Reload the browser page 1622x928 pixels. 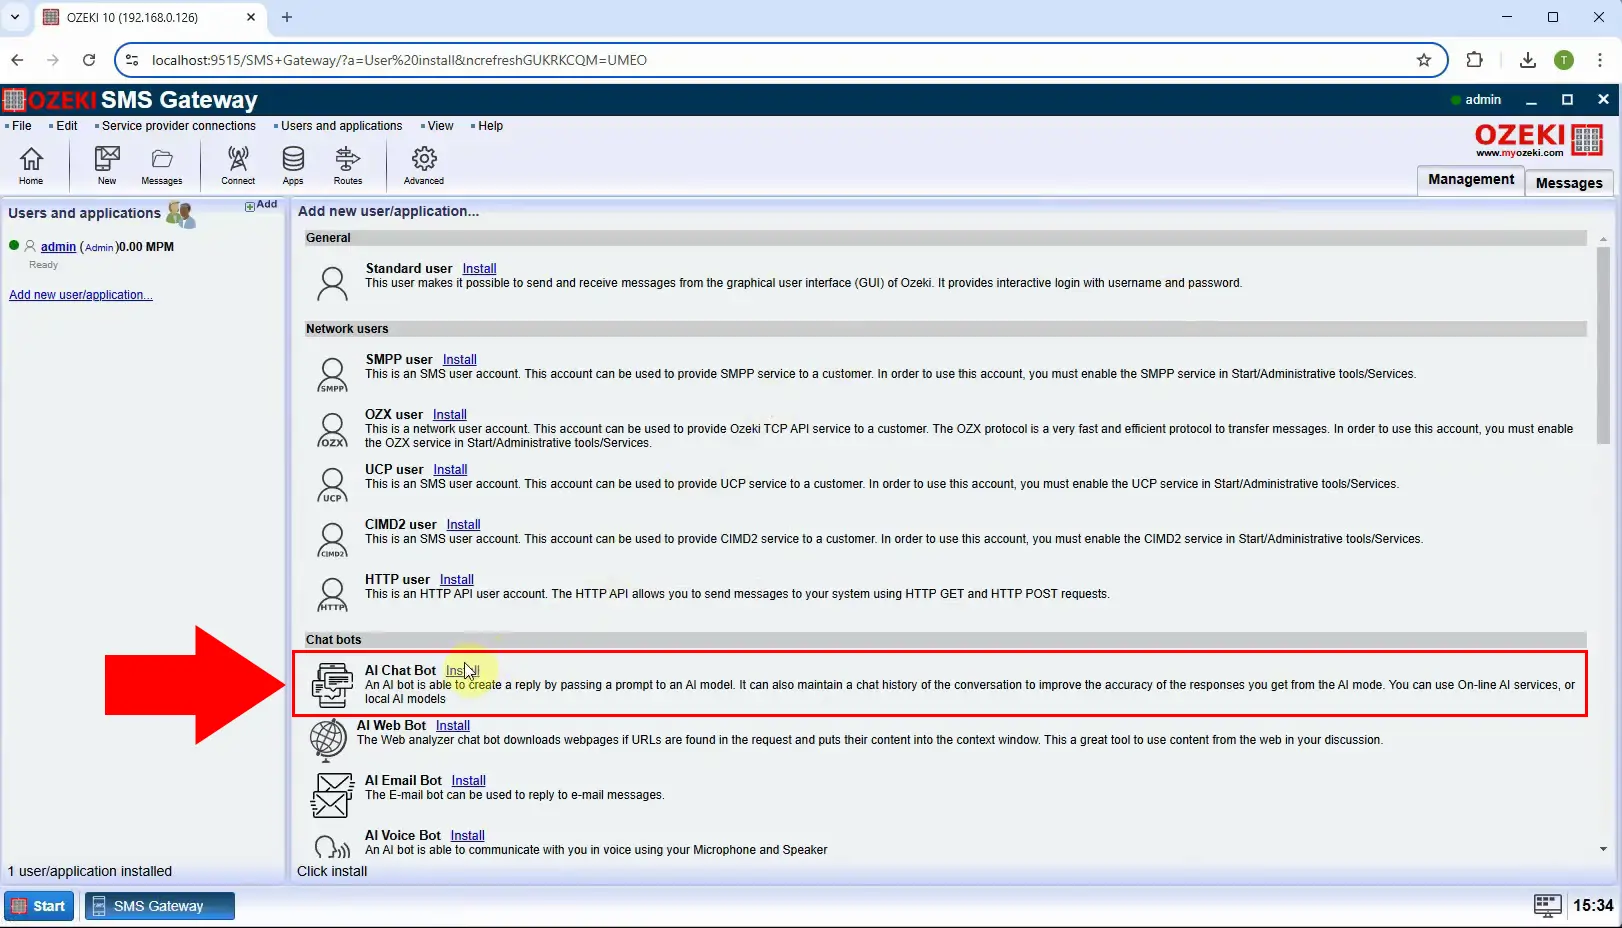89,60
